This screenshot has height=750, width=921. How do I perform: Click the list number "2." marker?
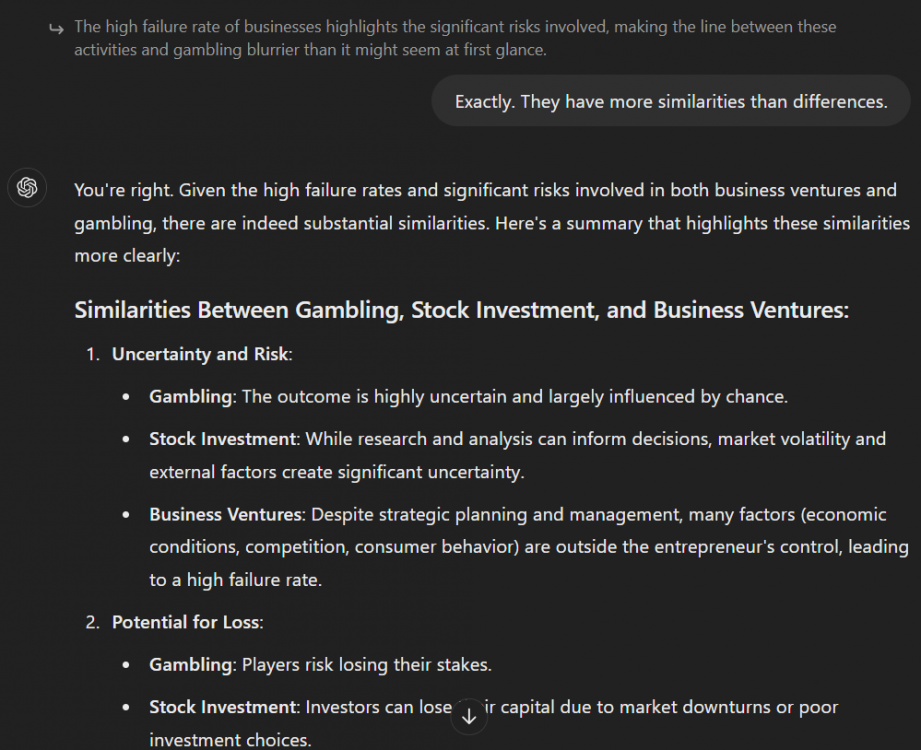pos(93,622)
